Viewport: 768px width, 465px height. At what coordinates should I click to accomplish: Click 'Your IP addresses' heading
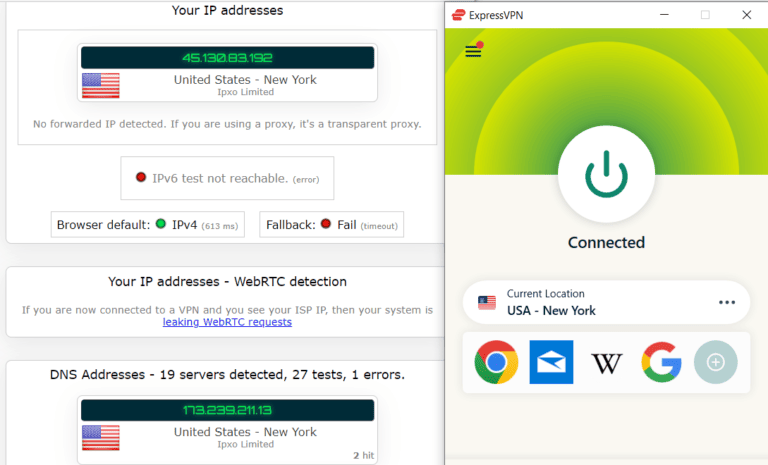pyautogui.click(x=227, y=10)
